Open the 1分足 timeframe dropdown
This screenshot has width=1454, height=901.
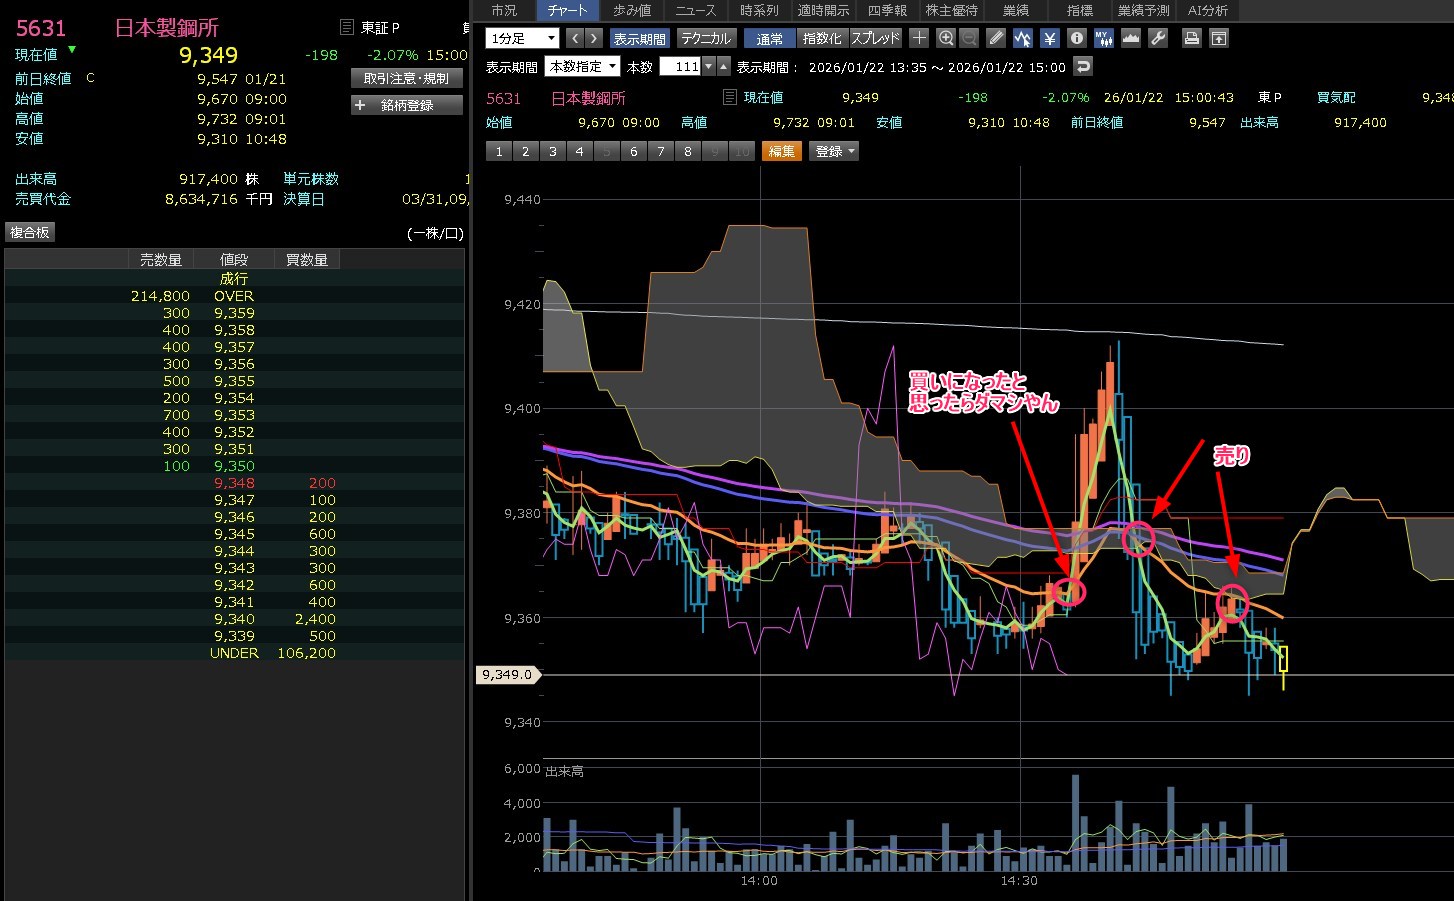pos(522,38)
